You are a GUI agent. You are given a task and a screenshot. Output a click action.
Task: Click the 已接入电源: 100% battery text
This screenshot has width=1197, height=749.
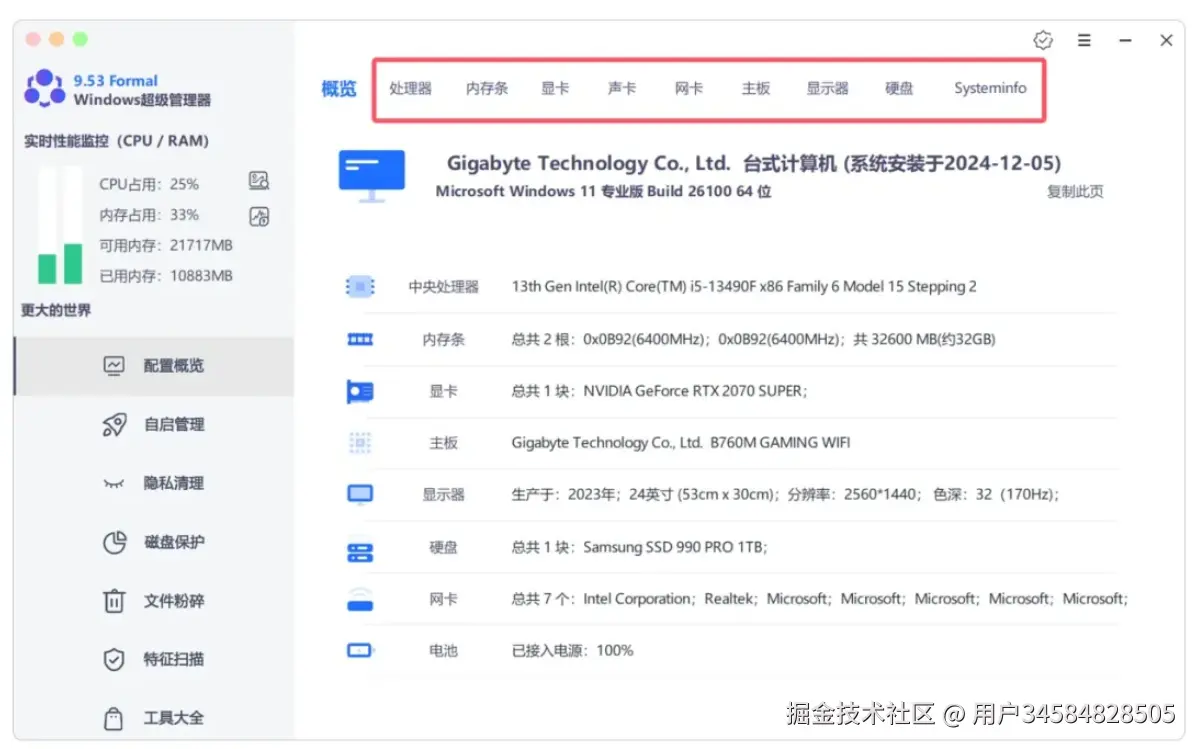(x=573, y=651)
